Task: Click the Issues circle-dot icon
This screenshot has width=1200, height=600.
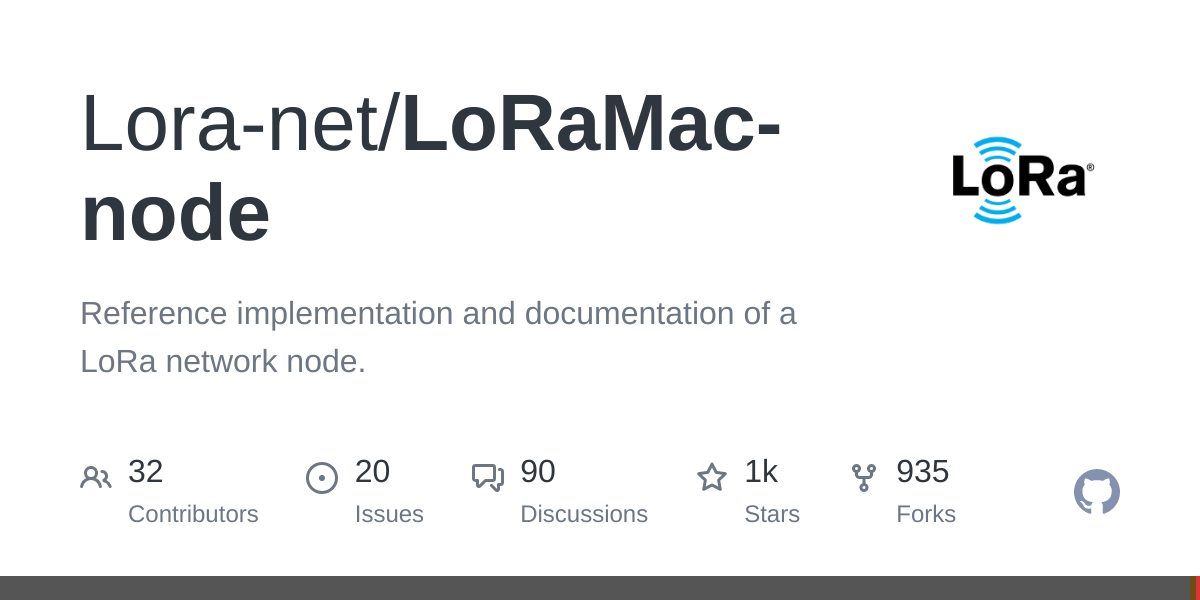Action: (322, 478)
